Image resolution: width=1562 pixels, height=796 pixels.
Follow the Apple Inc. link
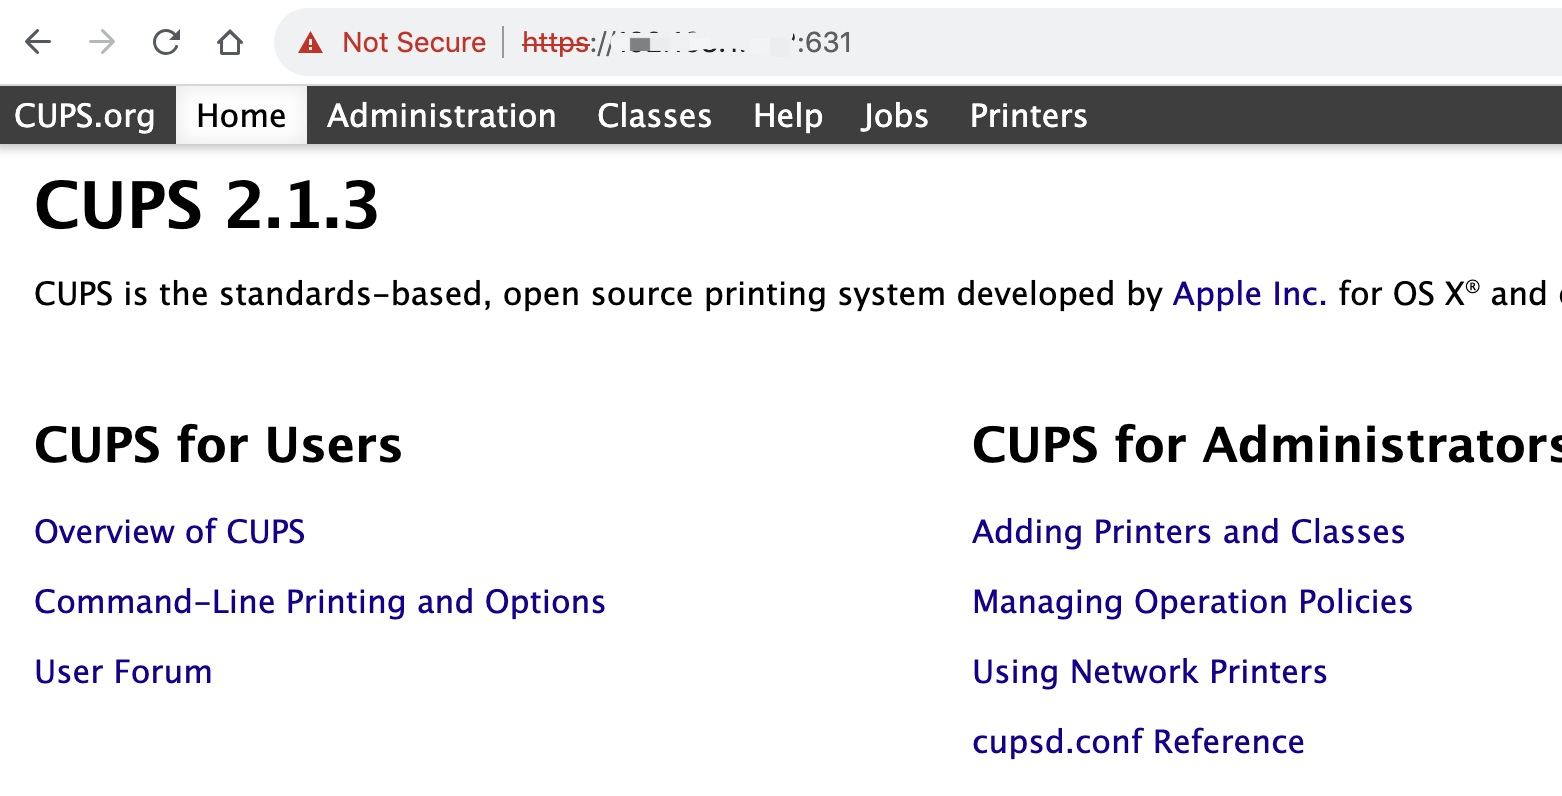[1250, 294]
